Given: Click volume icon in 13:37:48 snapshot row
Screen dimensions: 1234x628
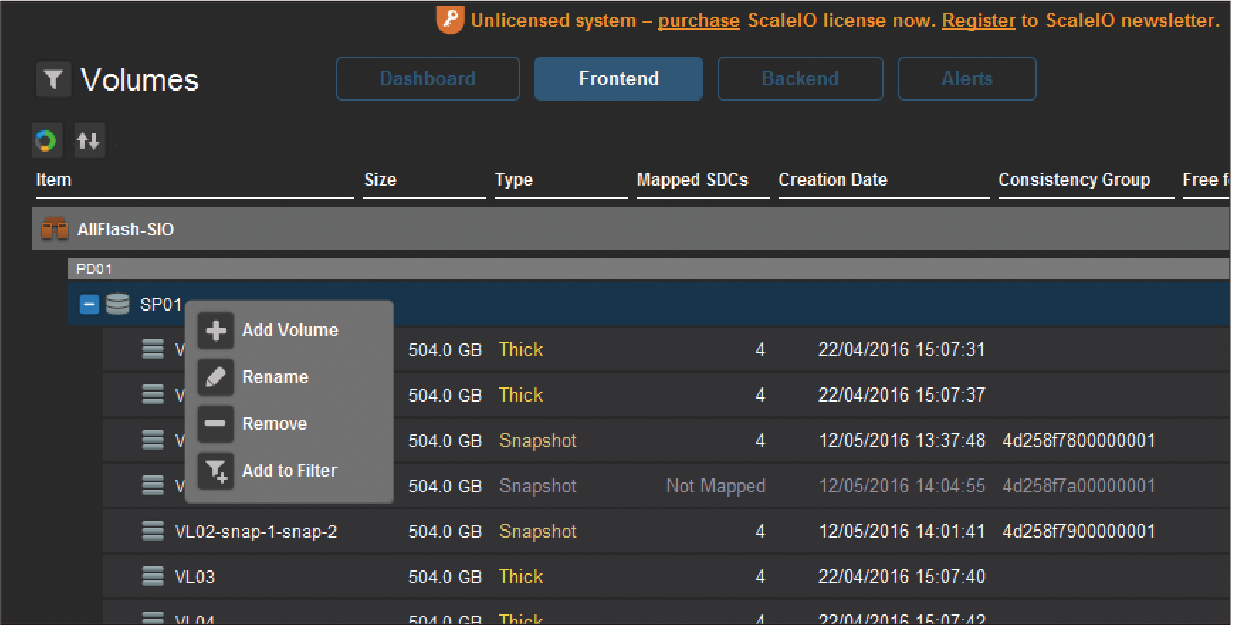Looking at the screenshot, I should coord(153,440).
